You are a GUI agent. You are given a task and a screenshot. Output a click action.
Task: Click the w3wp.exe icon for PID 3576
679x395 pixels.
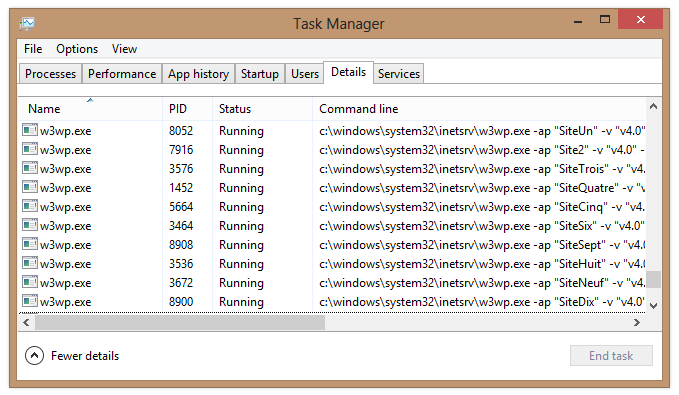coord(30,168)
